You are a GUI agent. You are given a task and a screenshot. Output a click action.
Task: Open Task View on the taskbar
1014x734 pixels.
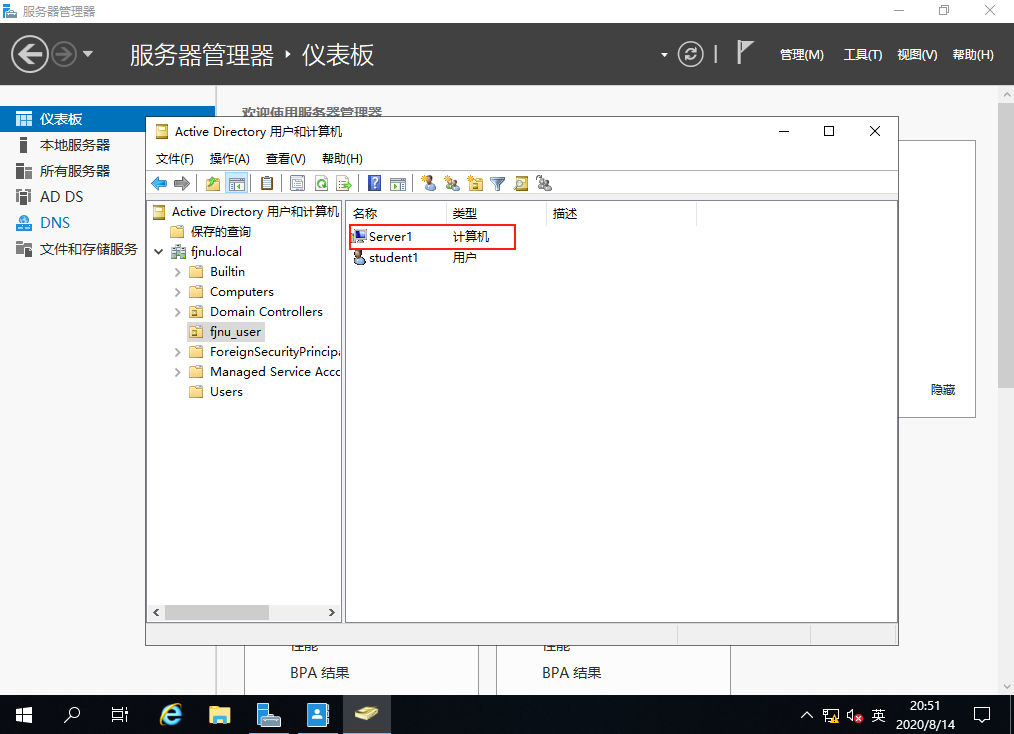pos(120,715)
